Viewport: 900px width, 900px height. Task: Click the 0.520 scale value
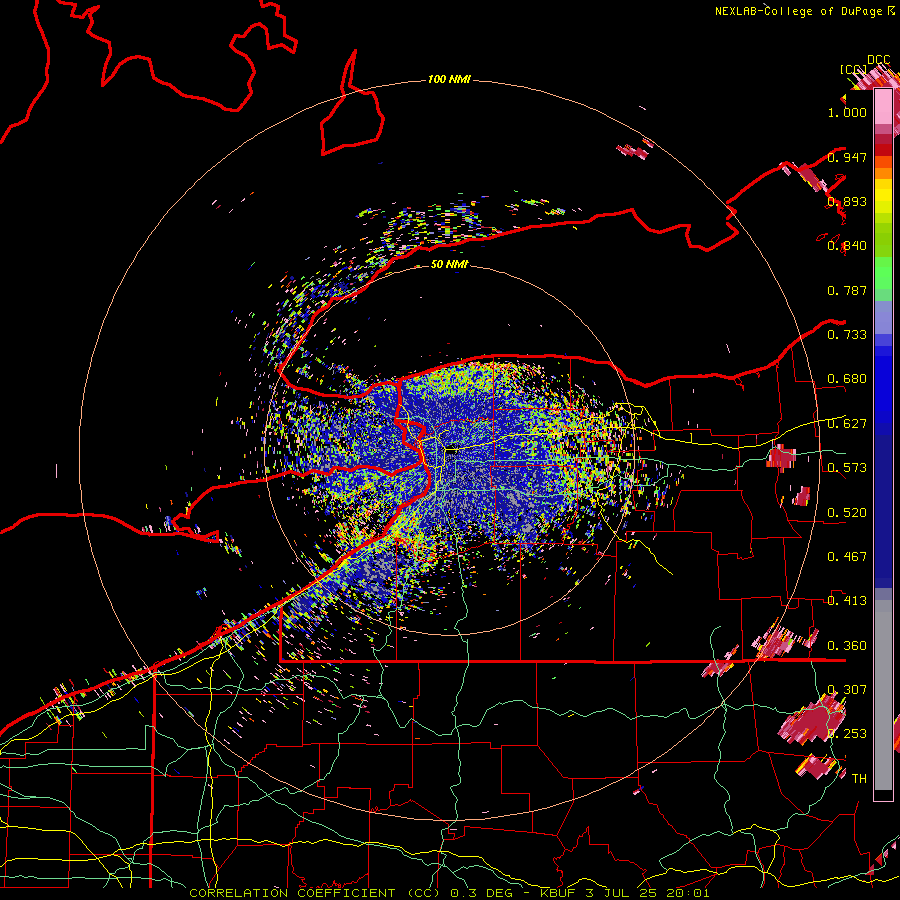847,513
